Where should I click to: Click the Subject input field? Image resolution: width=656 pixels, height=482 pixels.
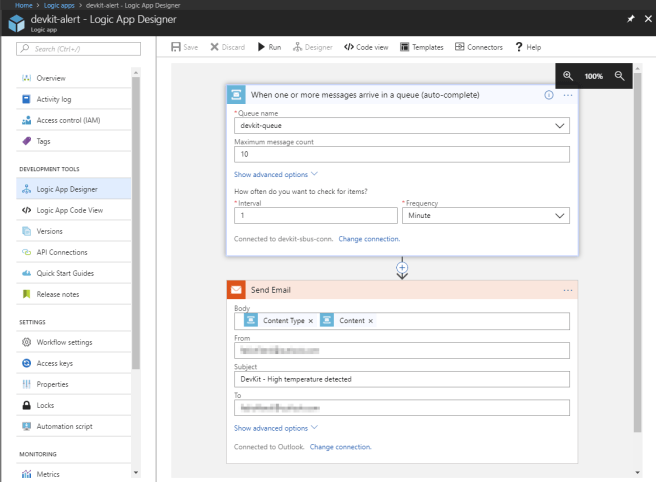point(401,379)
